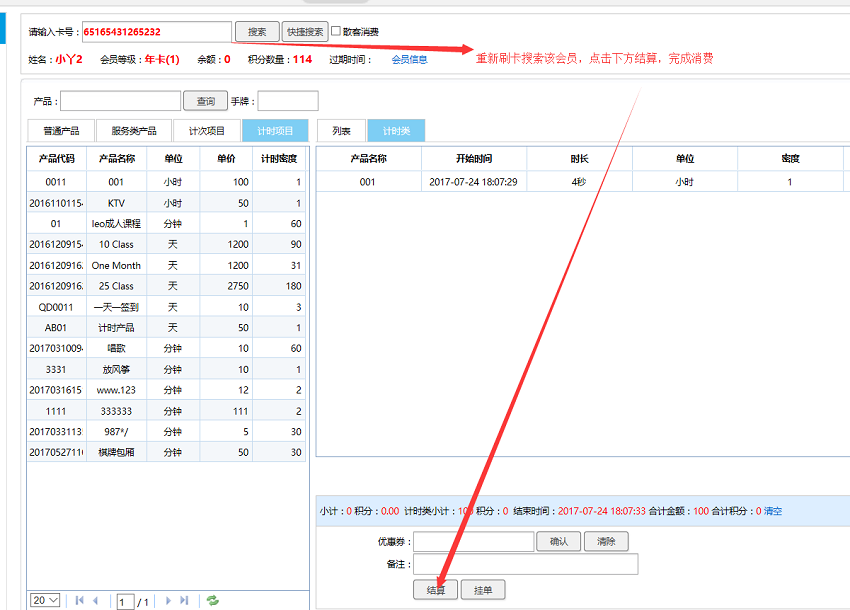
Task: Click the 清空 link in the summary bar
Action: [773, 511]
